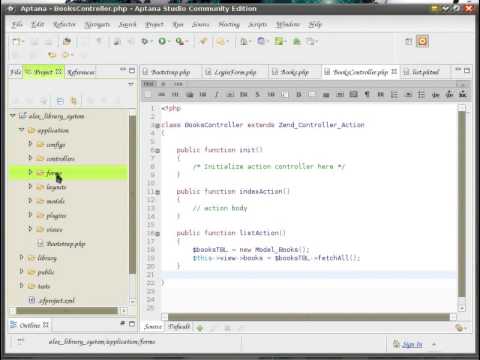Select the orange Aptana perspective icon
Screen dimensions: 480x360
click(x=422, y=41)
